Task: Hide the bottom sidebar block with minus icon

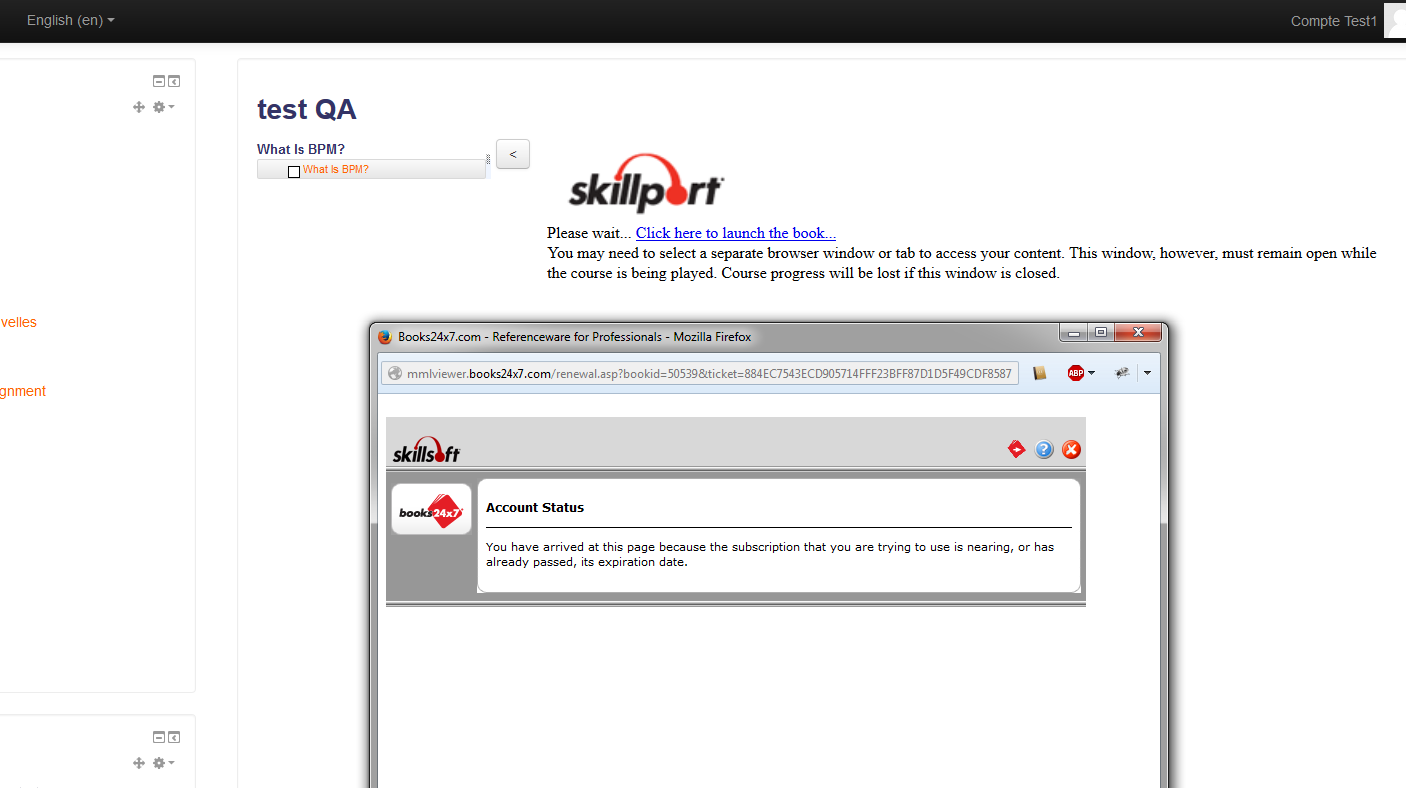Action: click(x=159, y=737)
